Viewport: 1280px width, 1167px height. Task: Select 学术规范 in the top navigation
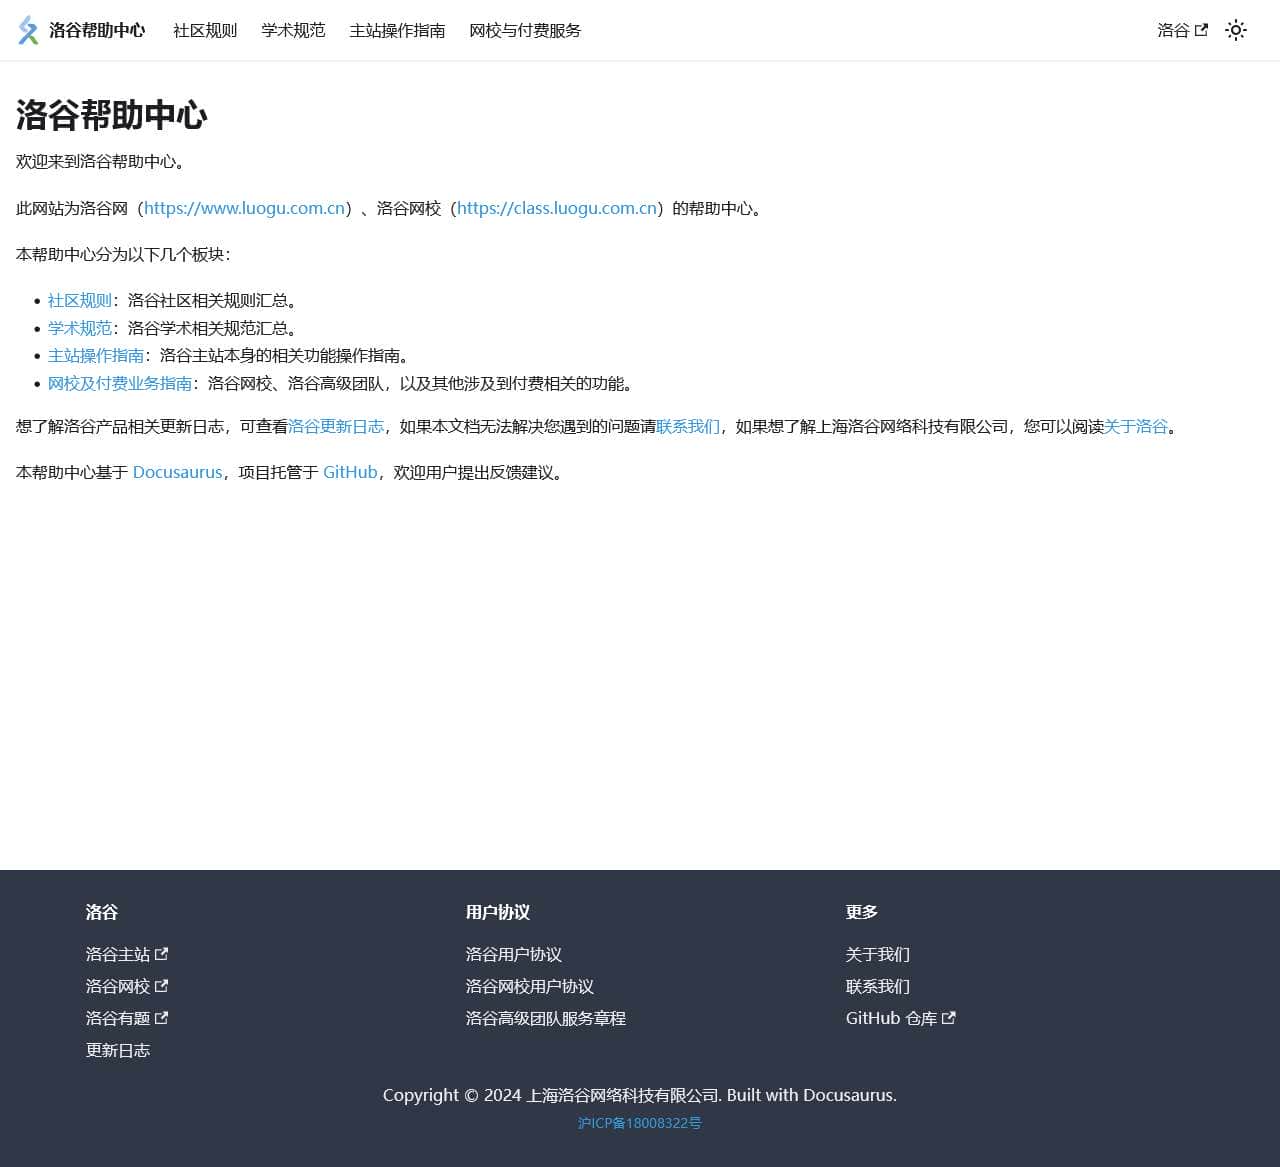coord(292,30)
